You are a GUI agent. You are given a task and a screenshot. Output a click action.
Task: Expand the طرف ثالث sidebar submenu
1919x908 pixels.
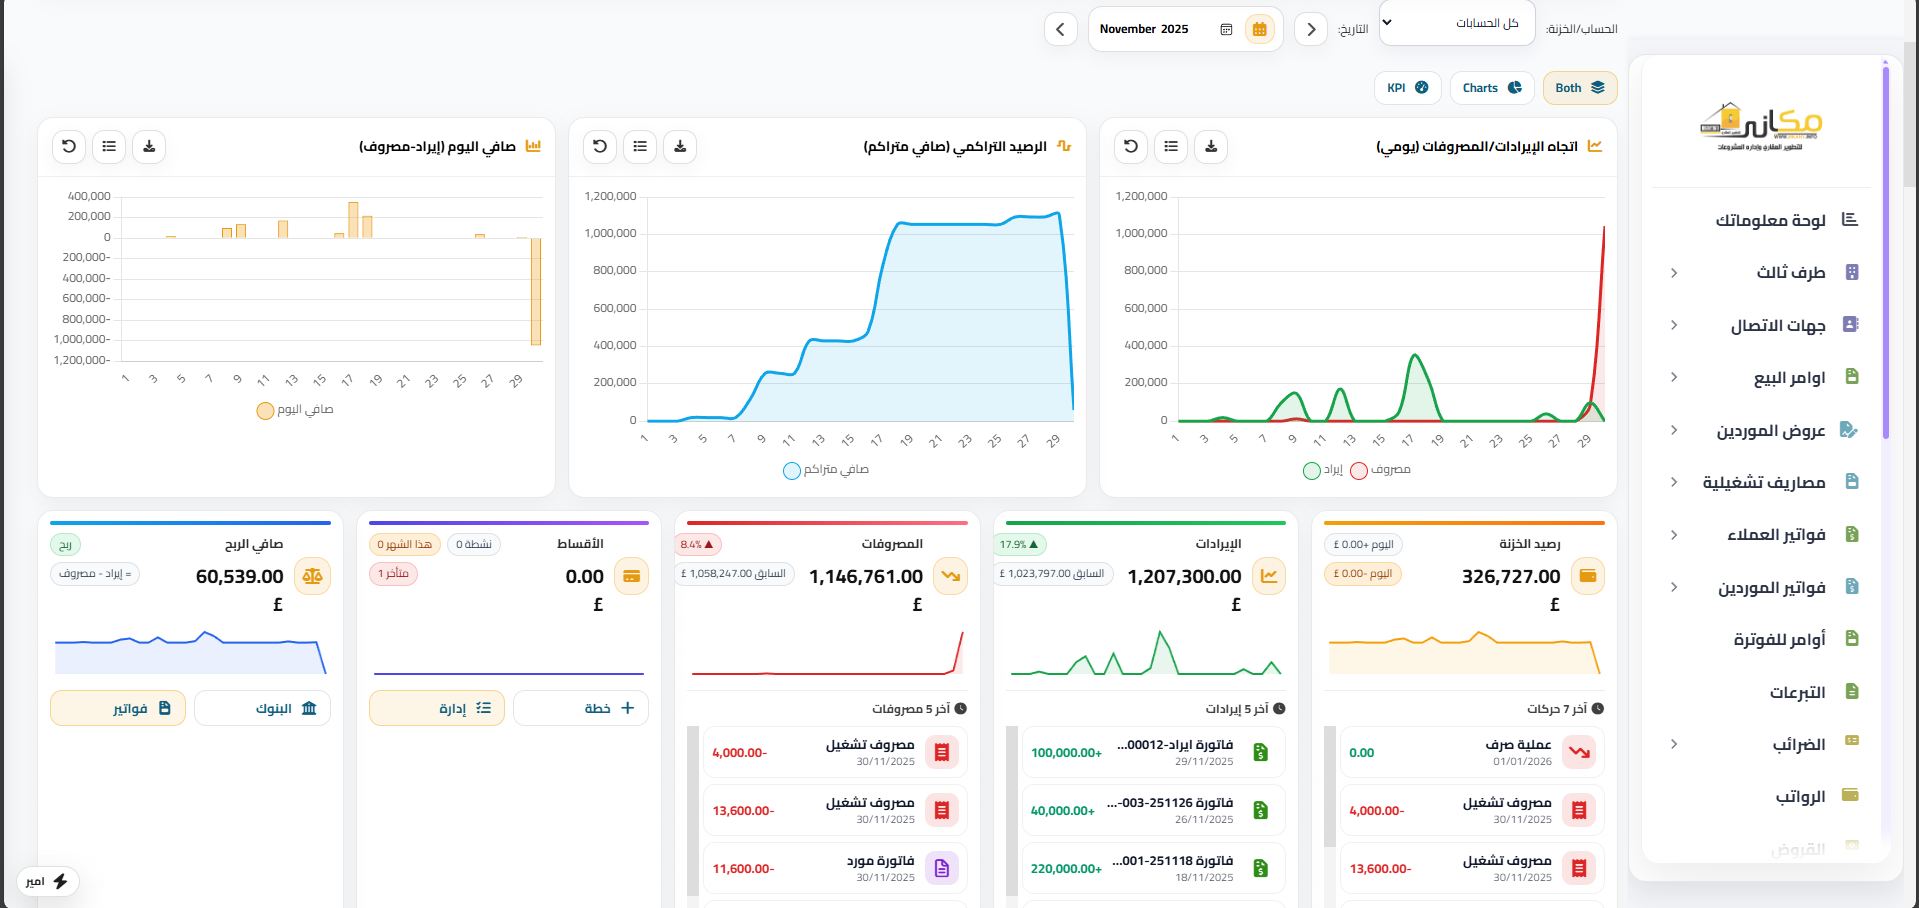pos(1674,273)
